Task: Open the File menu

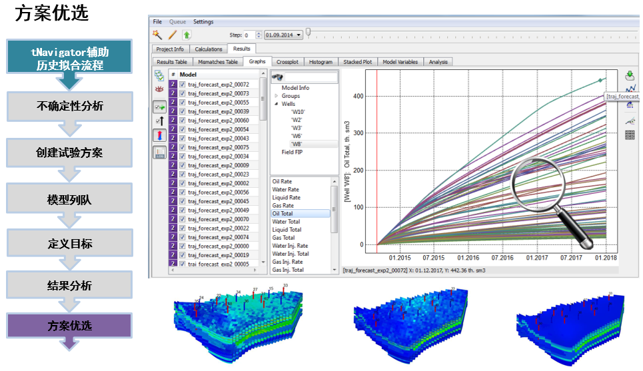Action: (157, 22)
